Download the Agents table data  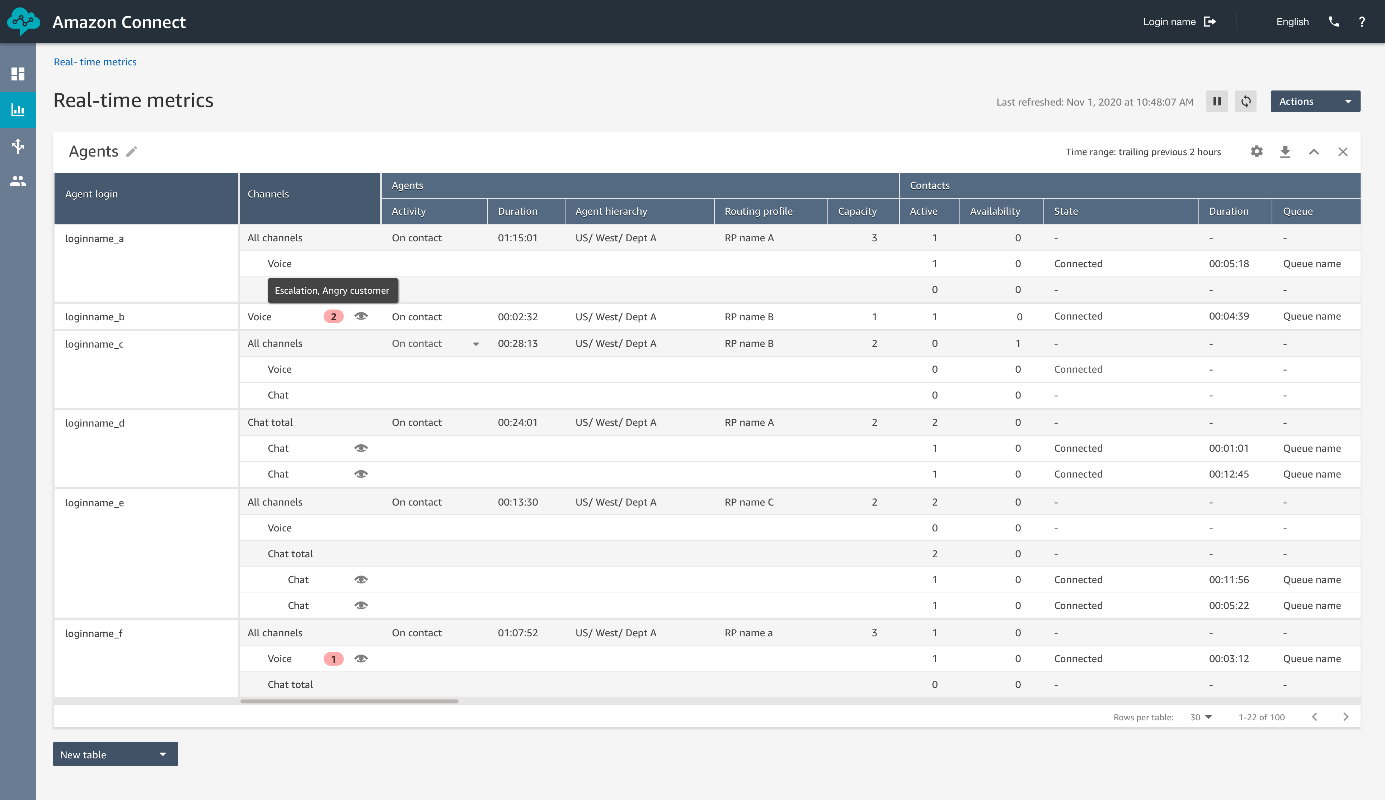coord(1286,152)
